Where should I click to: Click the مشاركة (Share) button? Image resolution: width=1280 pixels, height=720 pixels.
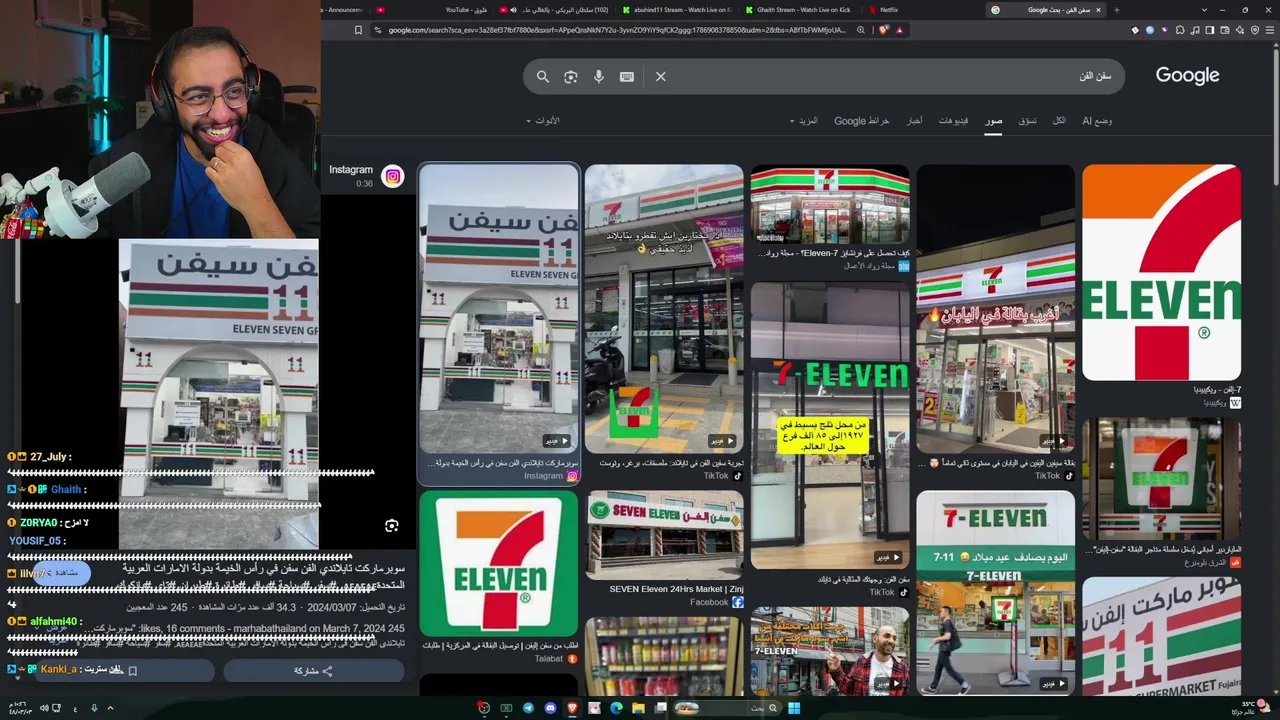pos(313,671)
